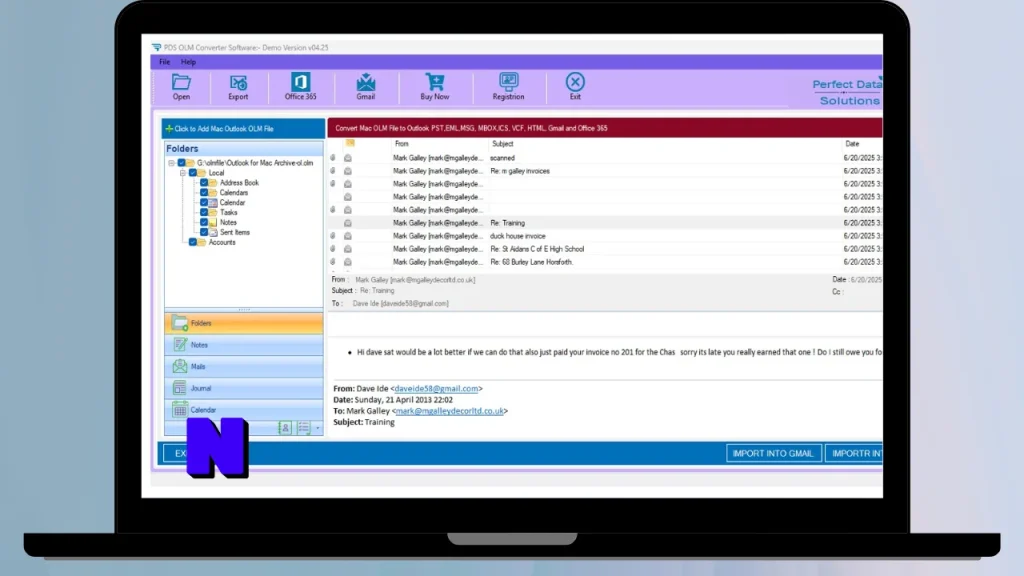This screenshot has width=1024, height=576.
Task: Sort emails by the Subject column header
Action: pos(502,144)
